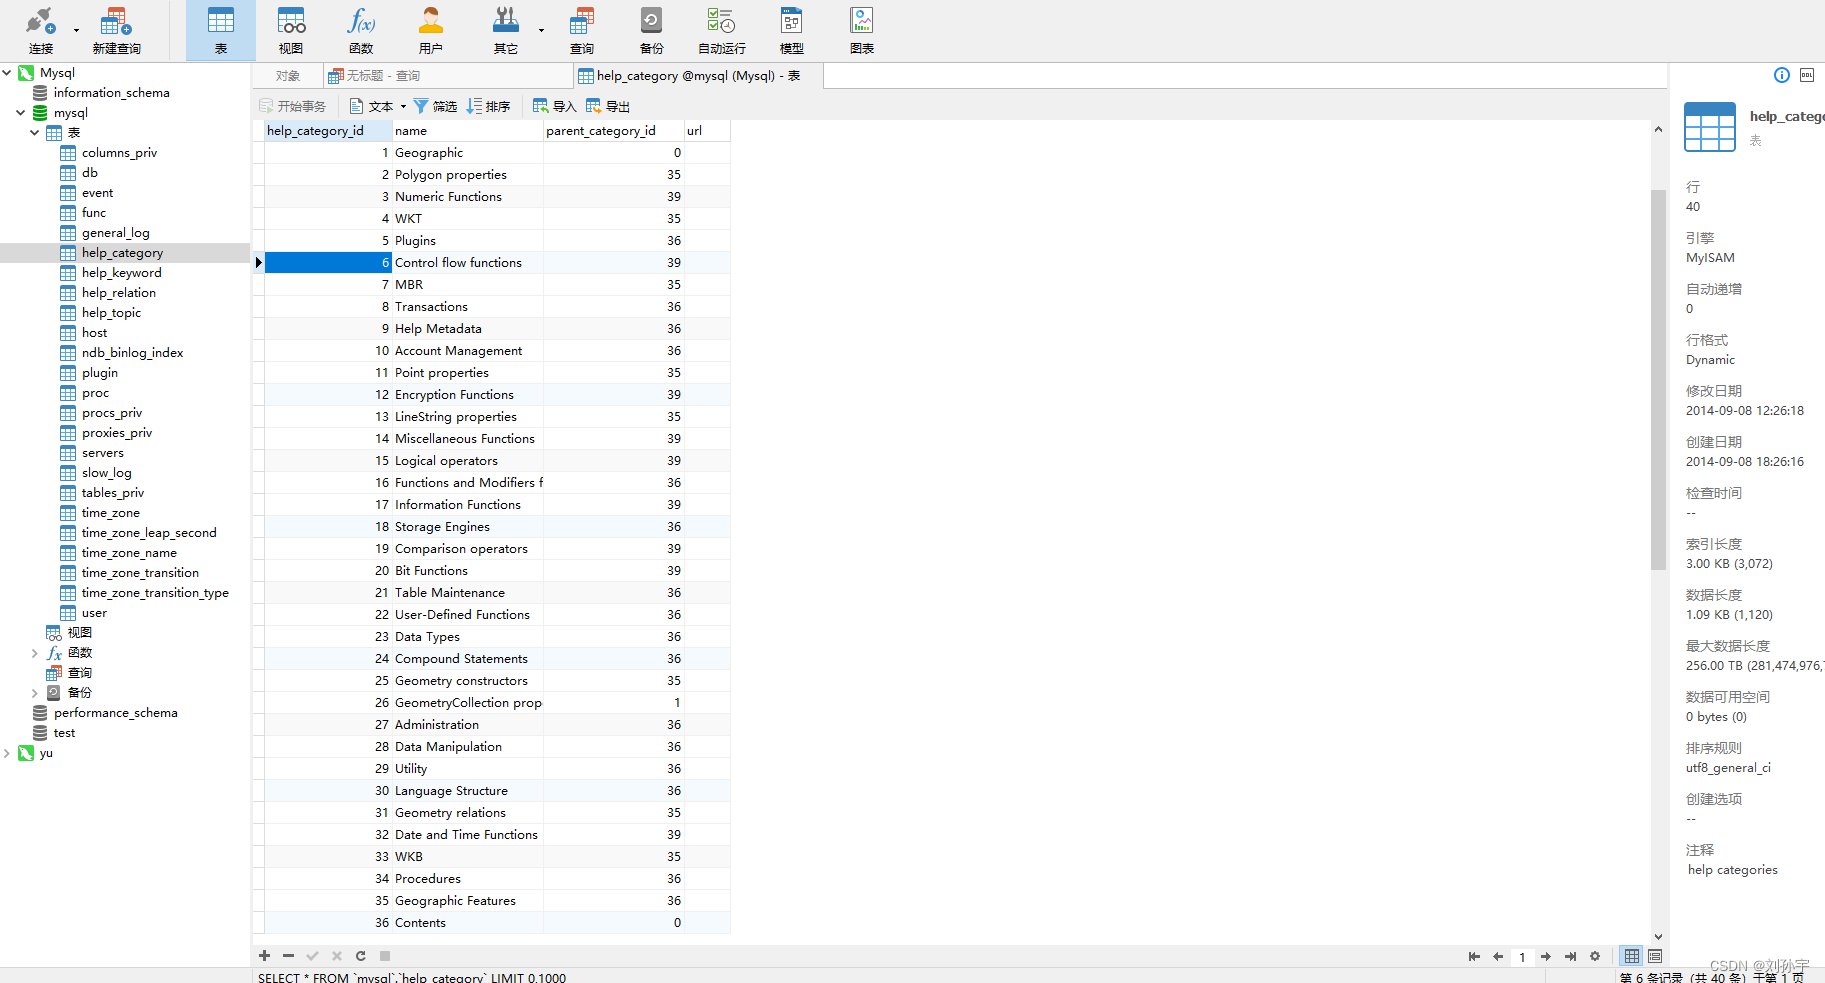The width and height of the screenshot is (1825, 983).
Task: Open the record limit settings gear
Action: [x=1595, y=957]
